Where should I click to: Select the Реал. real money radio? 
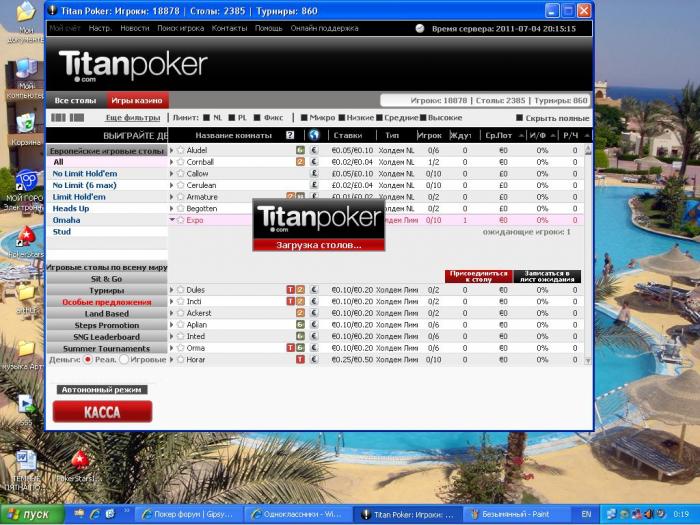pos(88,359)
